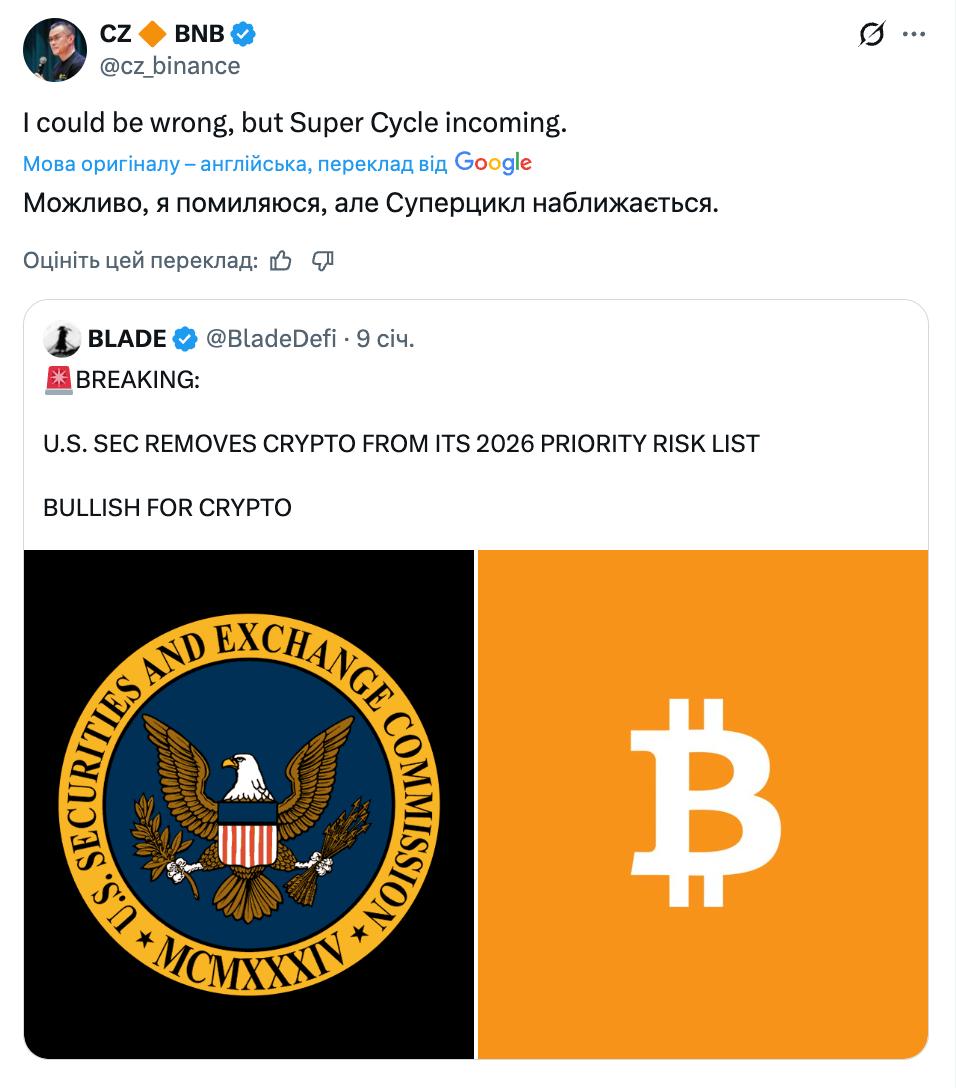Click the BLADE display name

click(x=127, y=339)
